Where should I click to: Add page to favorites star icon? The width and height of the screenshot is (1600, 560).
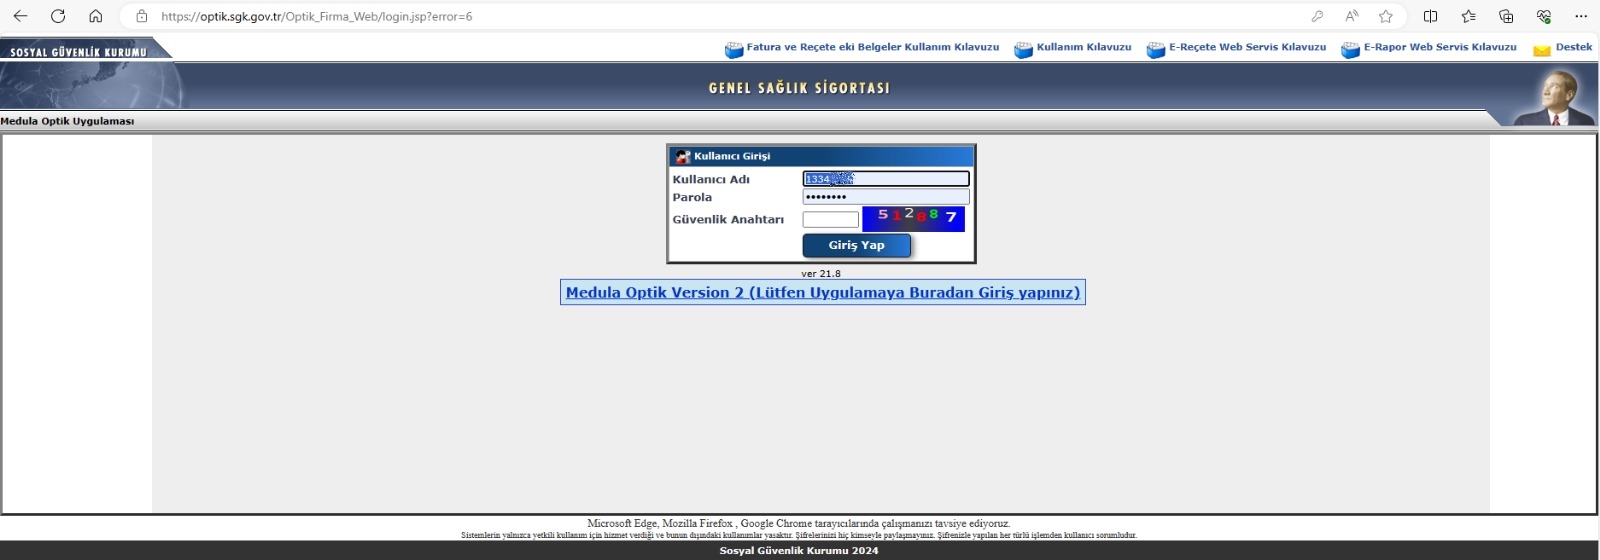pyautogui.click(x=1385, y=16)
